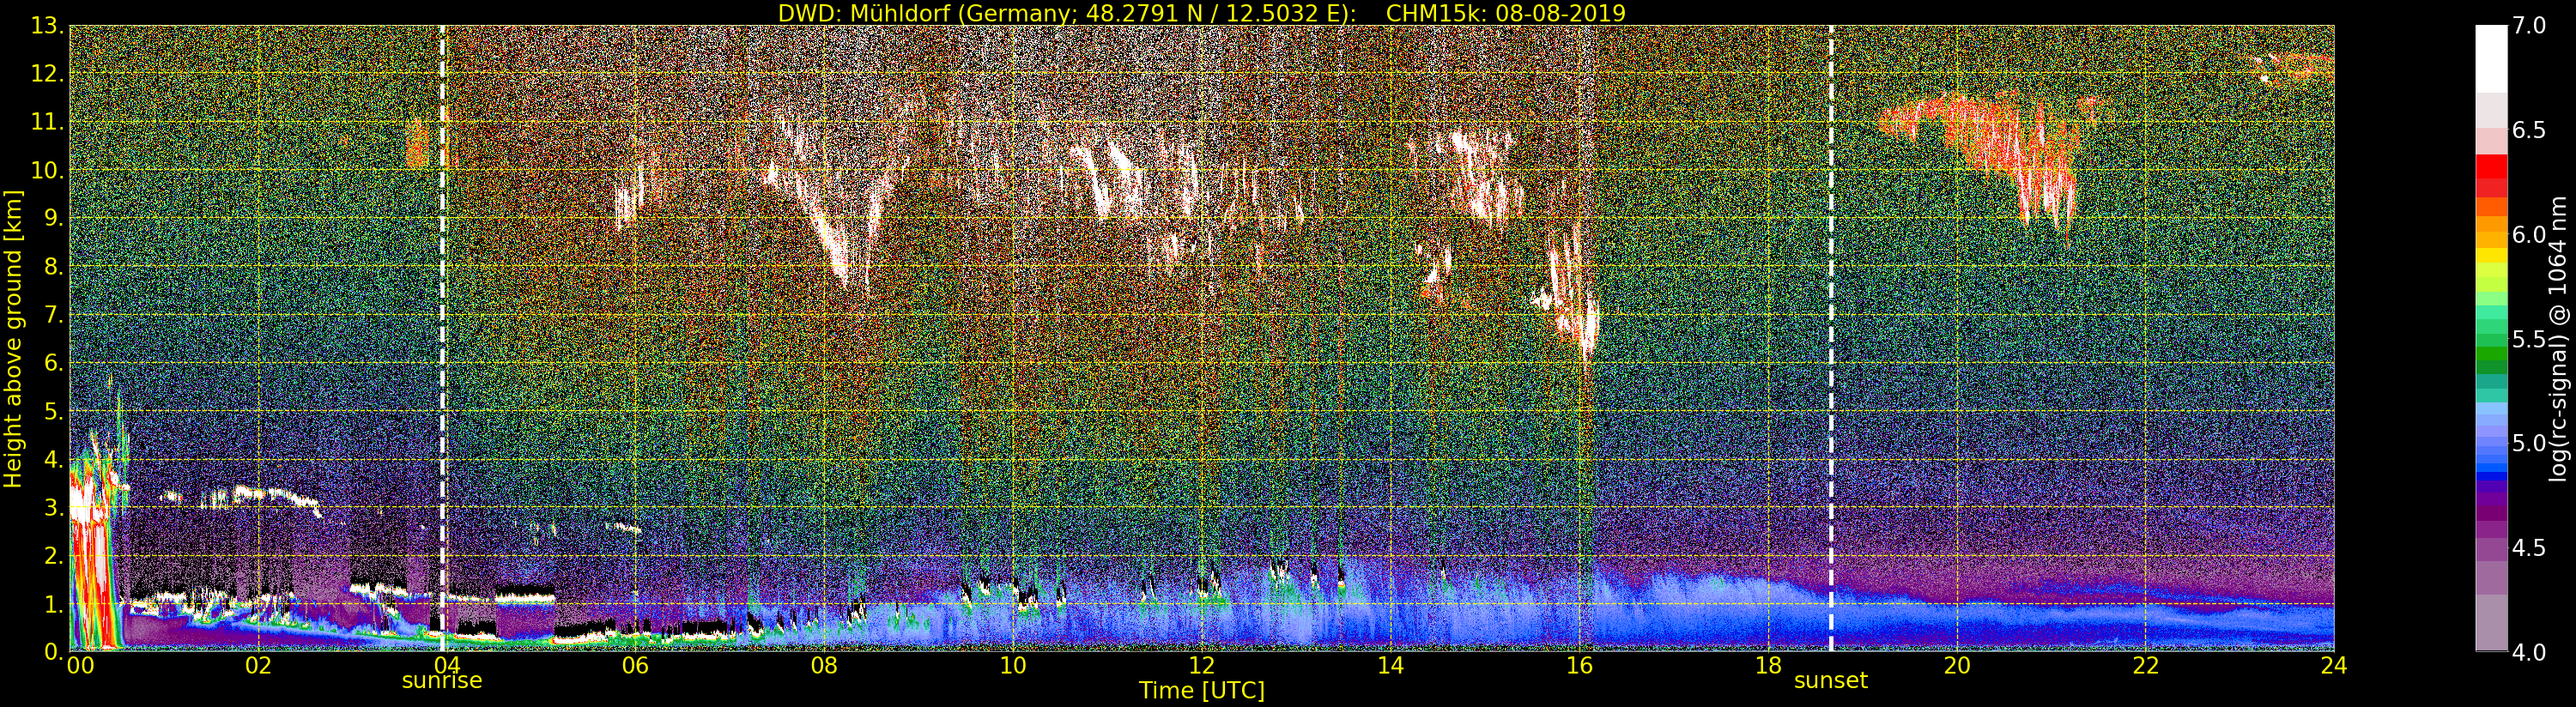Click the sunset dashed white vertical line

click(1831, 338)
